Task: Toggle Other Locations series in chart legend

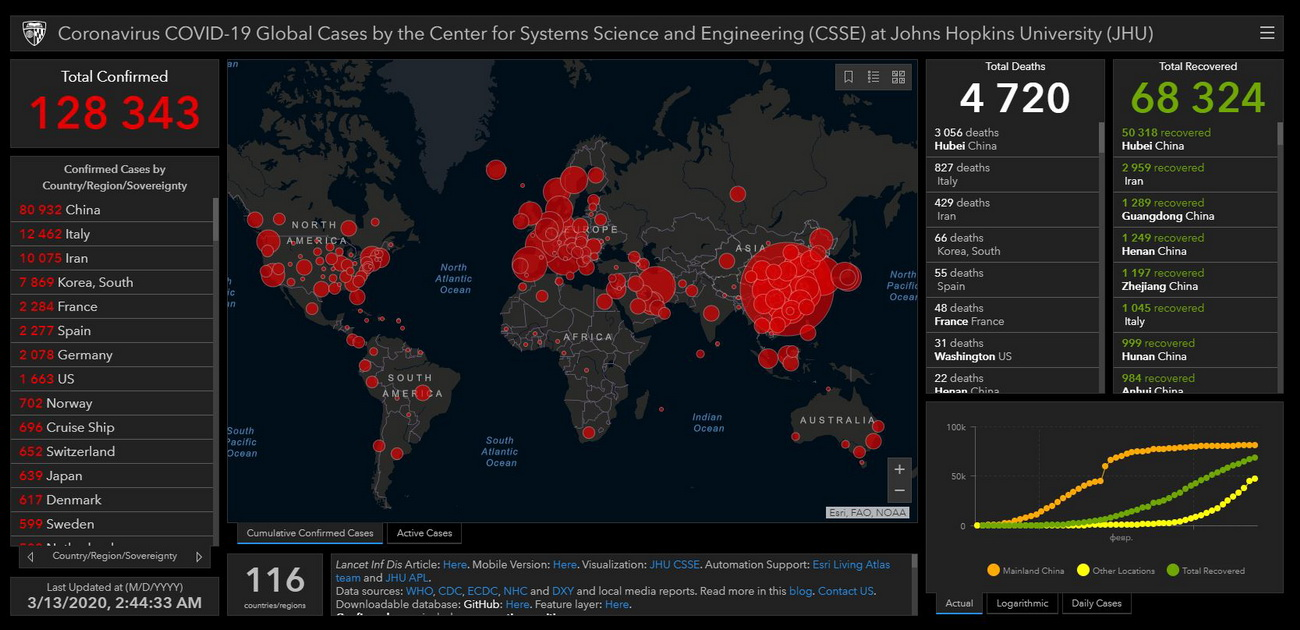Action: pyautogui.click(x=1115, y=570)
